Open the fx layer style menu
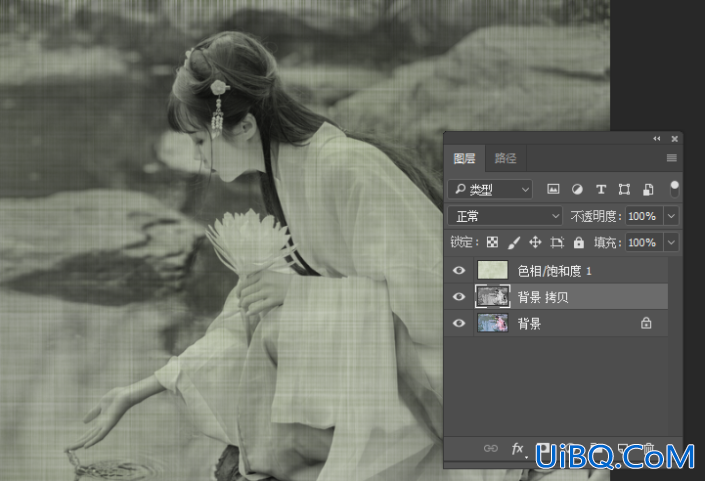Viewport: 705px width, 481px height. [518, 448]
